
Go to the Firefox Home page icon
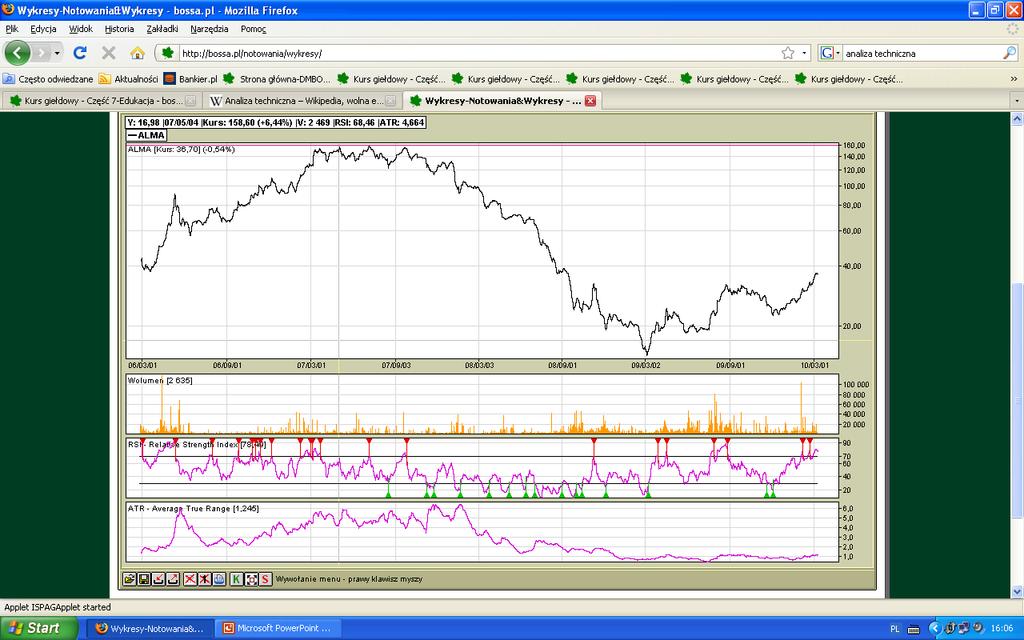click(x=137, y=53)
